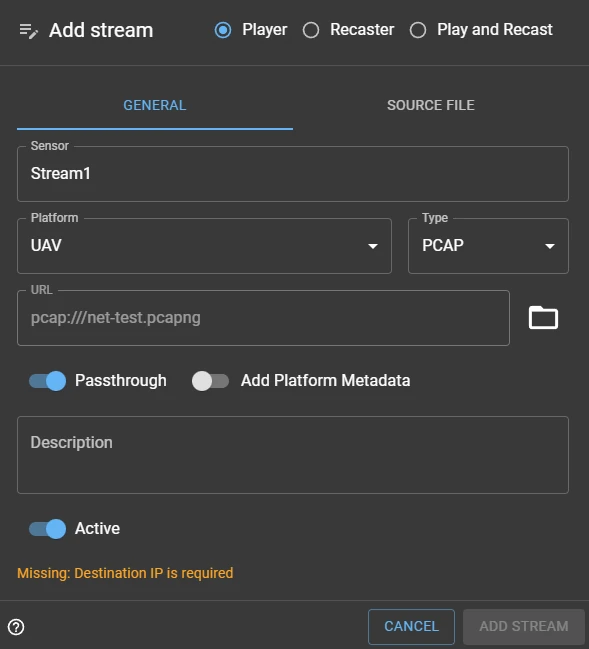Disable the Passthrough toggle

[x=48, y=381]
